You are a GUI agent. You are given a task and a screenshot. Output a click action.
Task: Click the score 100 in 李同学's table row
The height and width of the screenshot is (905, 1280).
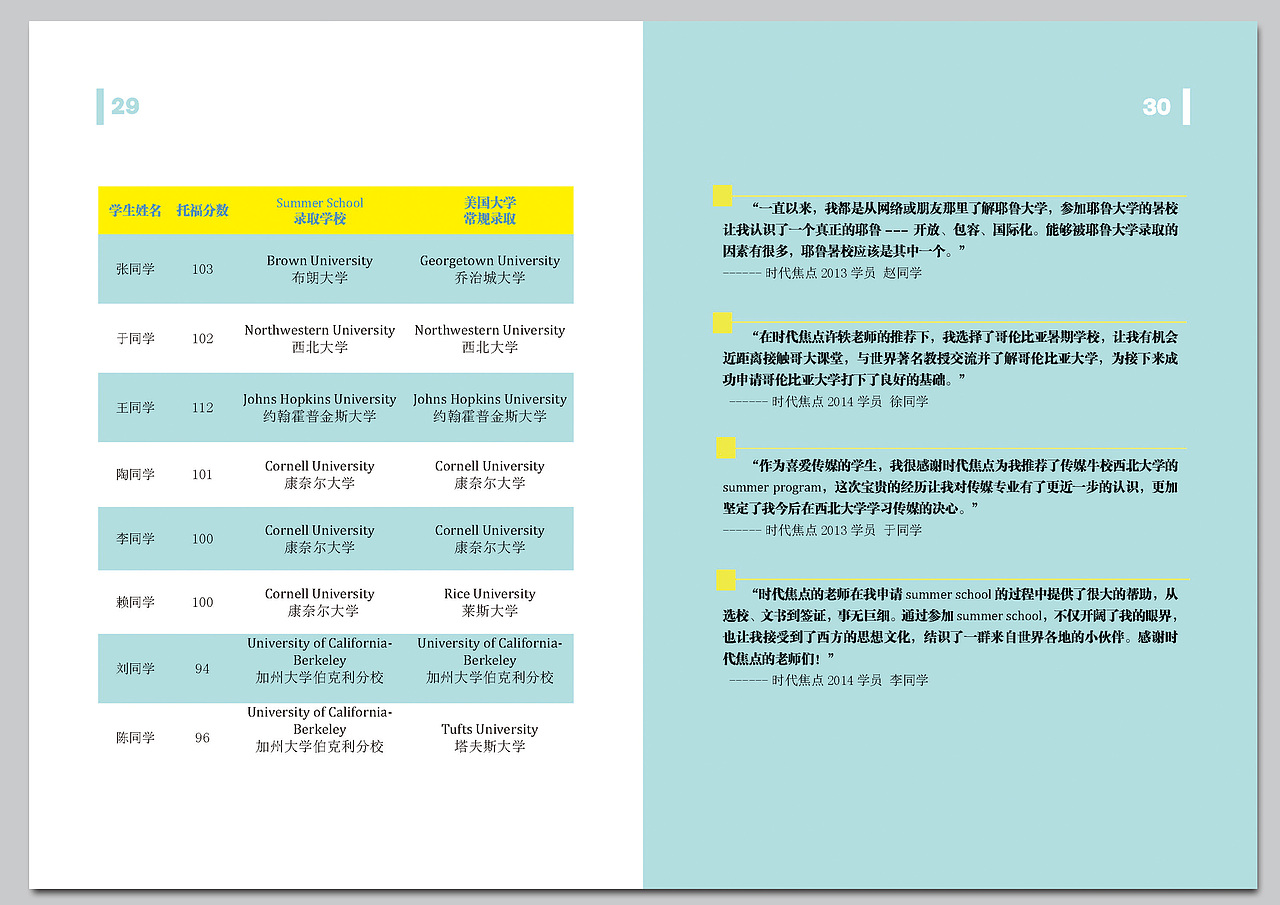pos(202,538)
